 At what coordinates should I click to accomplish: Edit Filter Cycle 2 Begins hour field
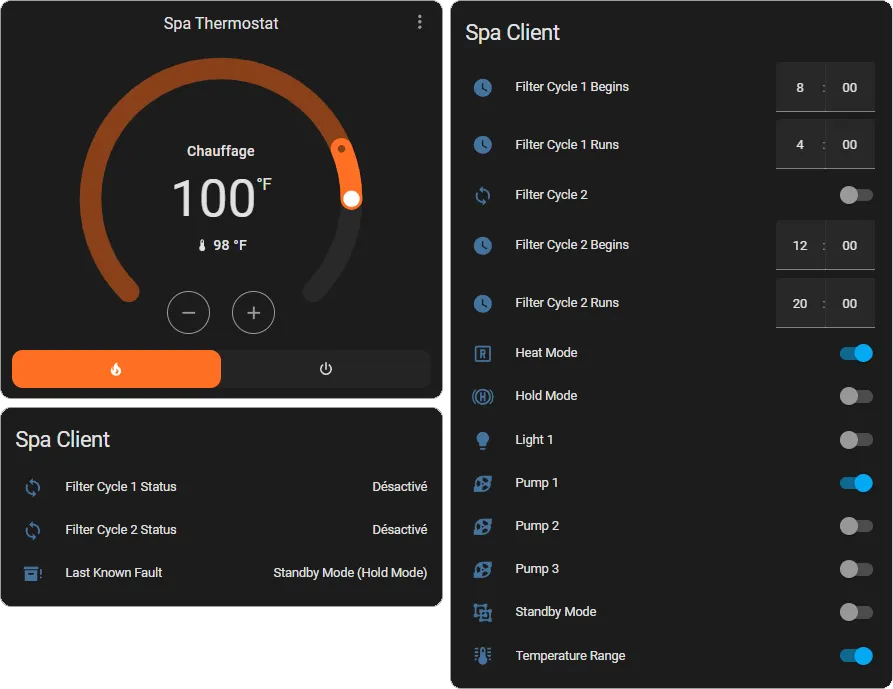click(x=800, y=245)
